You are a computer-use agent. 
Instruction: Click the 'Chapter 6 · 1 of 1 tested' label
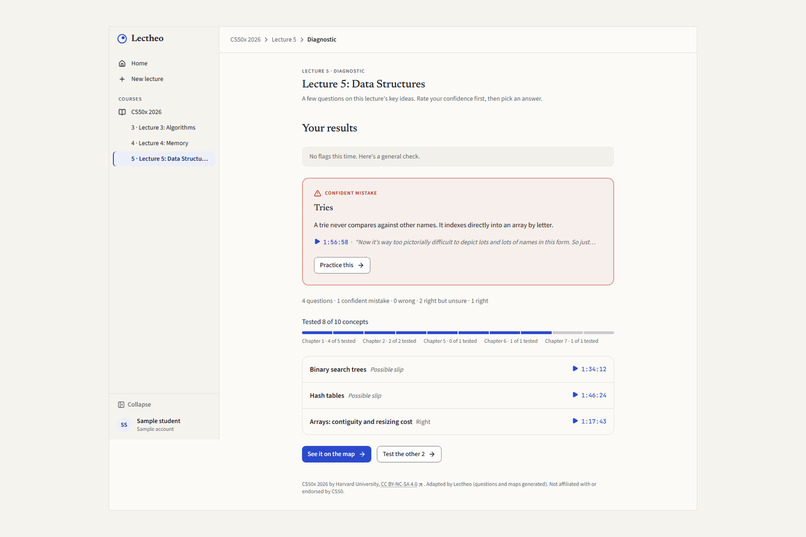pyautogui.click(x=510, y=341)
